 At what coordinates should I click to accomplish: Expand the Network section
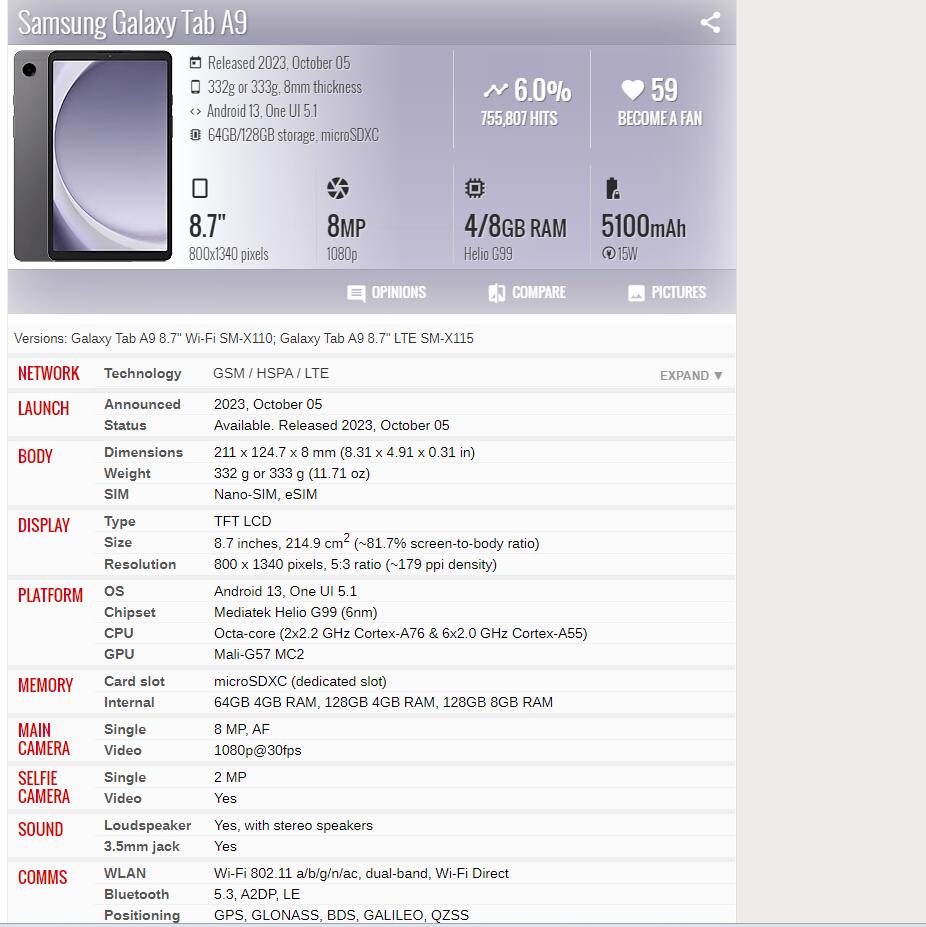pos(691,375)
